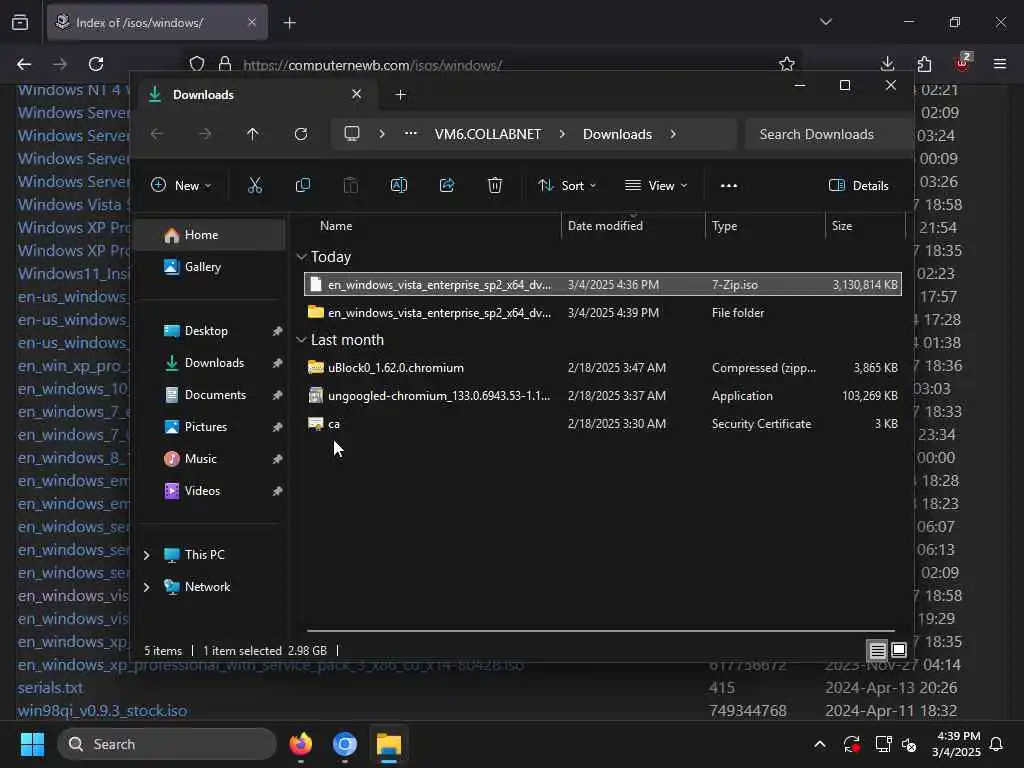Click the Copy icon in File Explorer toolbar
Image resolution: width=1024 pixels, height=768 pixels.
[x=302, y=185]
